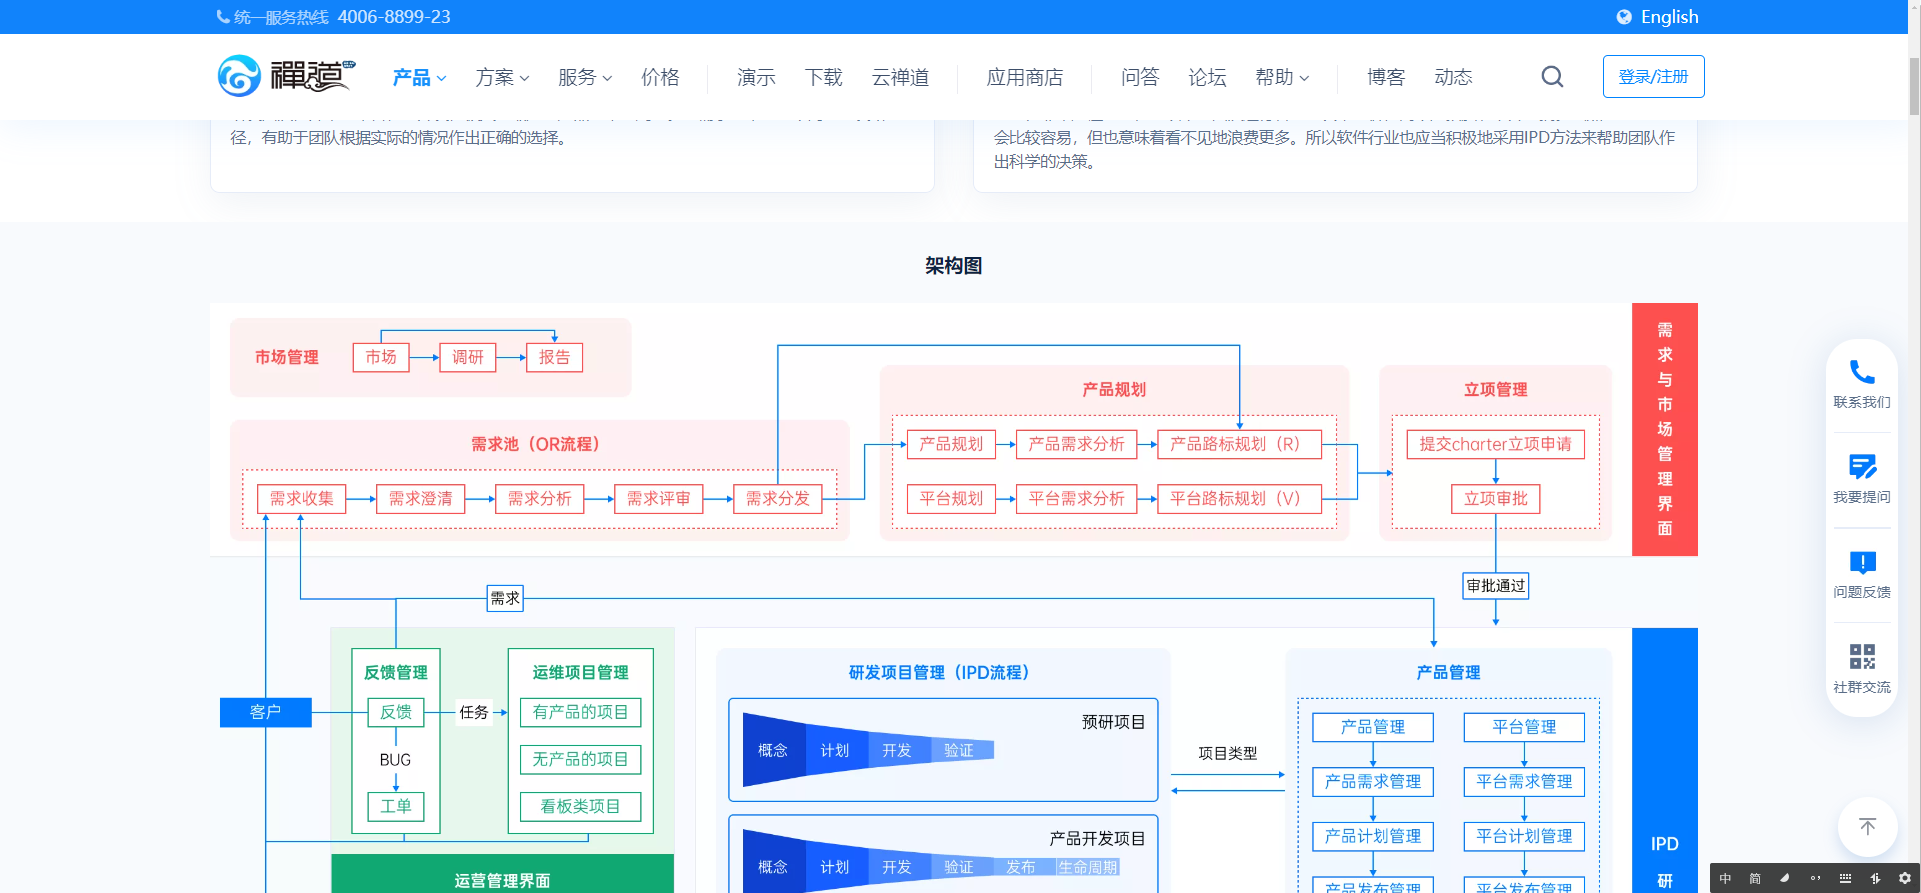Click the 产品路标规划（R）box

click(x=1239, y=444)
